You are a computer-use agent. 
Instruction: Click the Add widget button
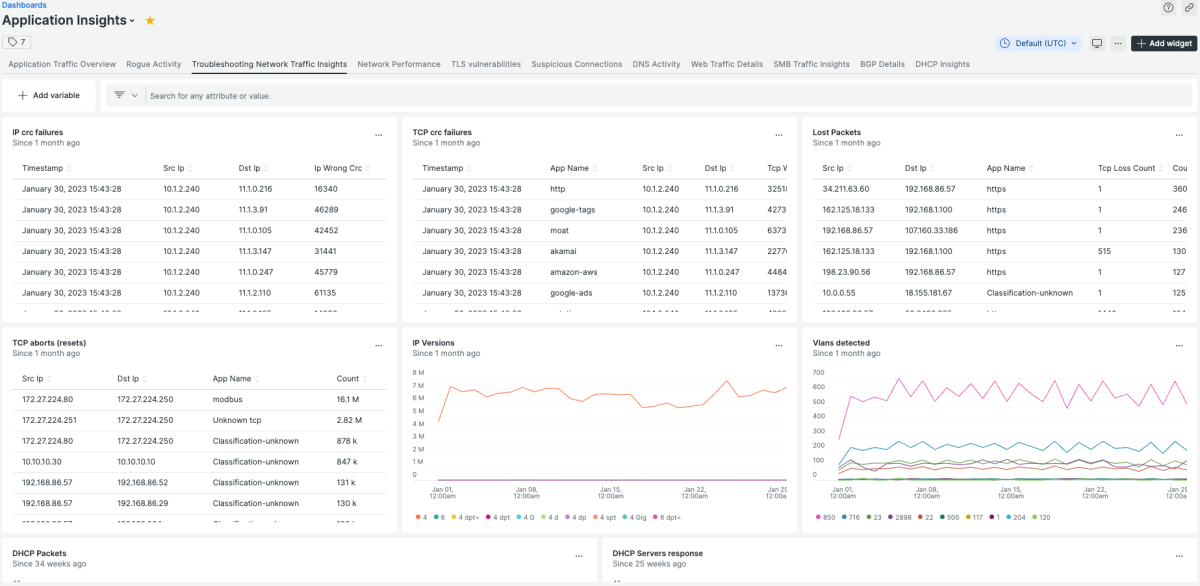click(x=1164, y=43)
